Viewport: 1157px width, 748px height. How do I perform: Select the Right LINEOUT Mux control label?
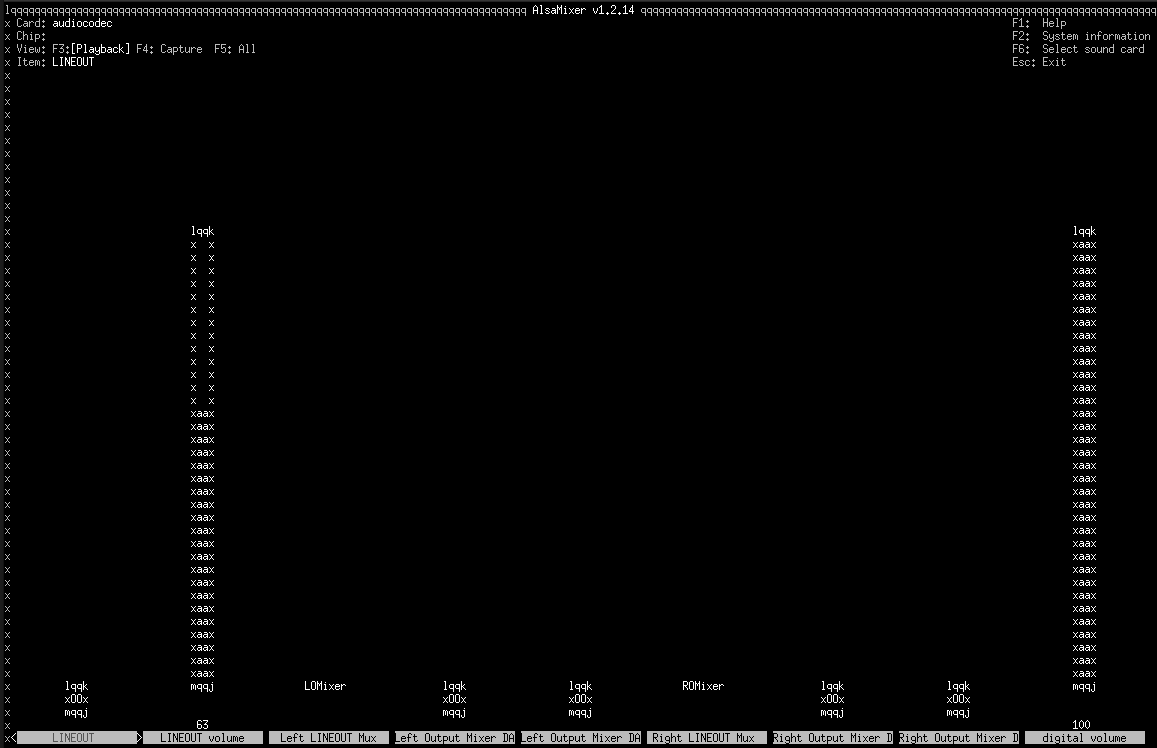pyautogui.click(x=703, y=738)
